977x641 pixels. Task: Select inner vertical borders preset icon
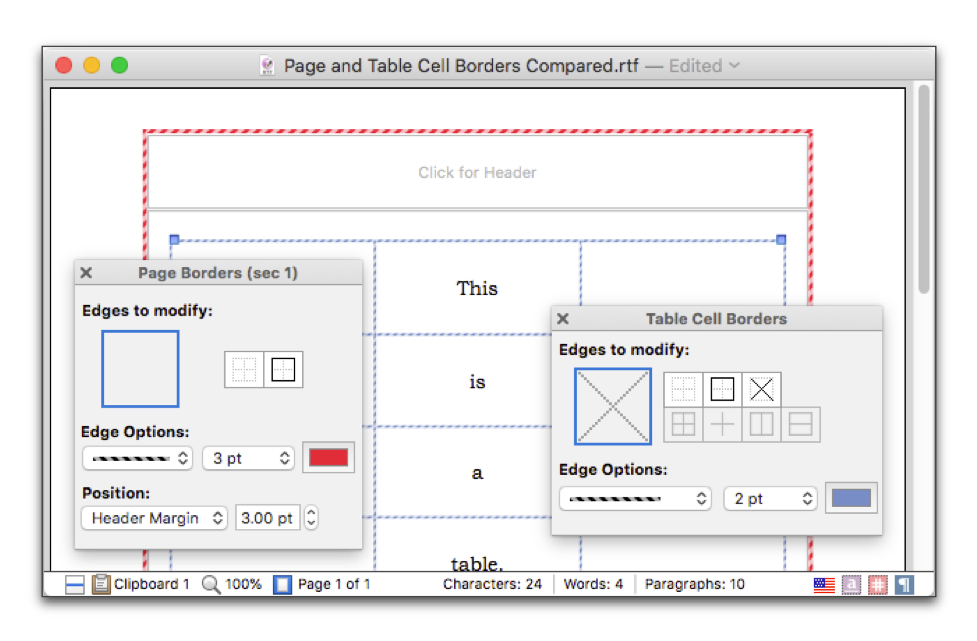pyautogui.click(x=761, y=425)
